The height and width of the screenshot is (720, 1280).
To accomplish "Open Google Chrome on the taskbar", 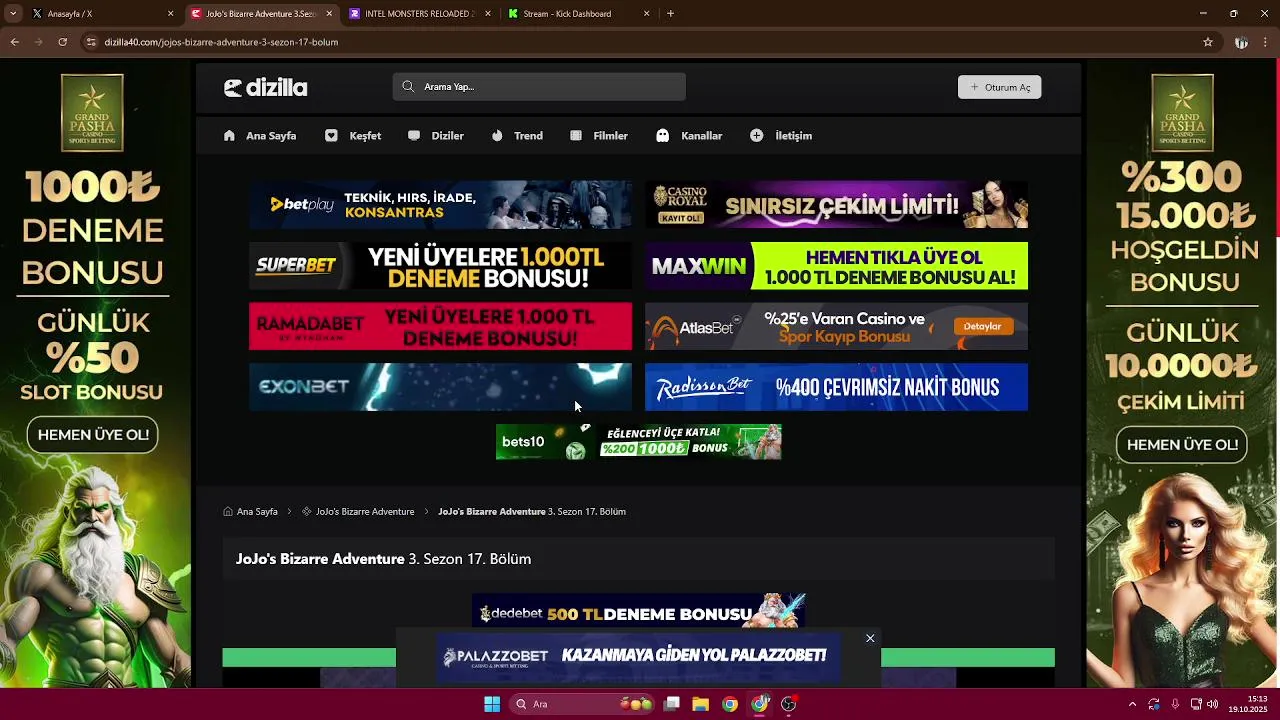I will [x=730, y=704].
